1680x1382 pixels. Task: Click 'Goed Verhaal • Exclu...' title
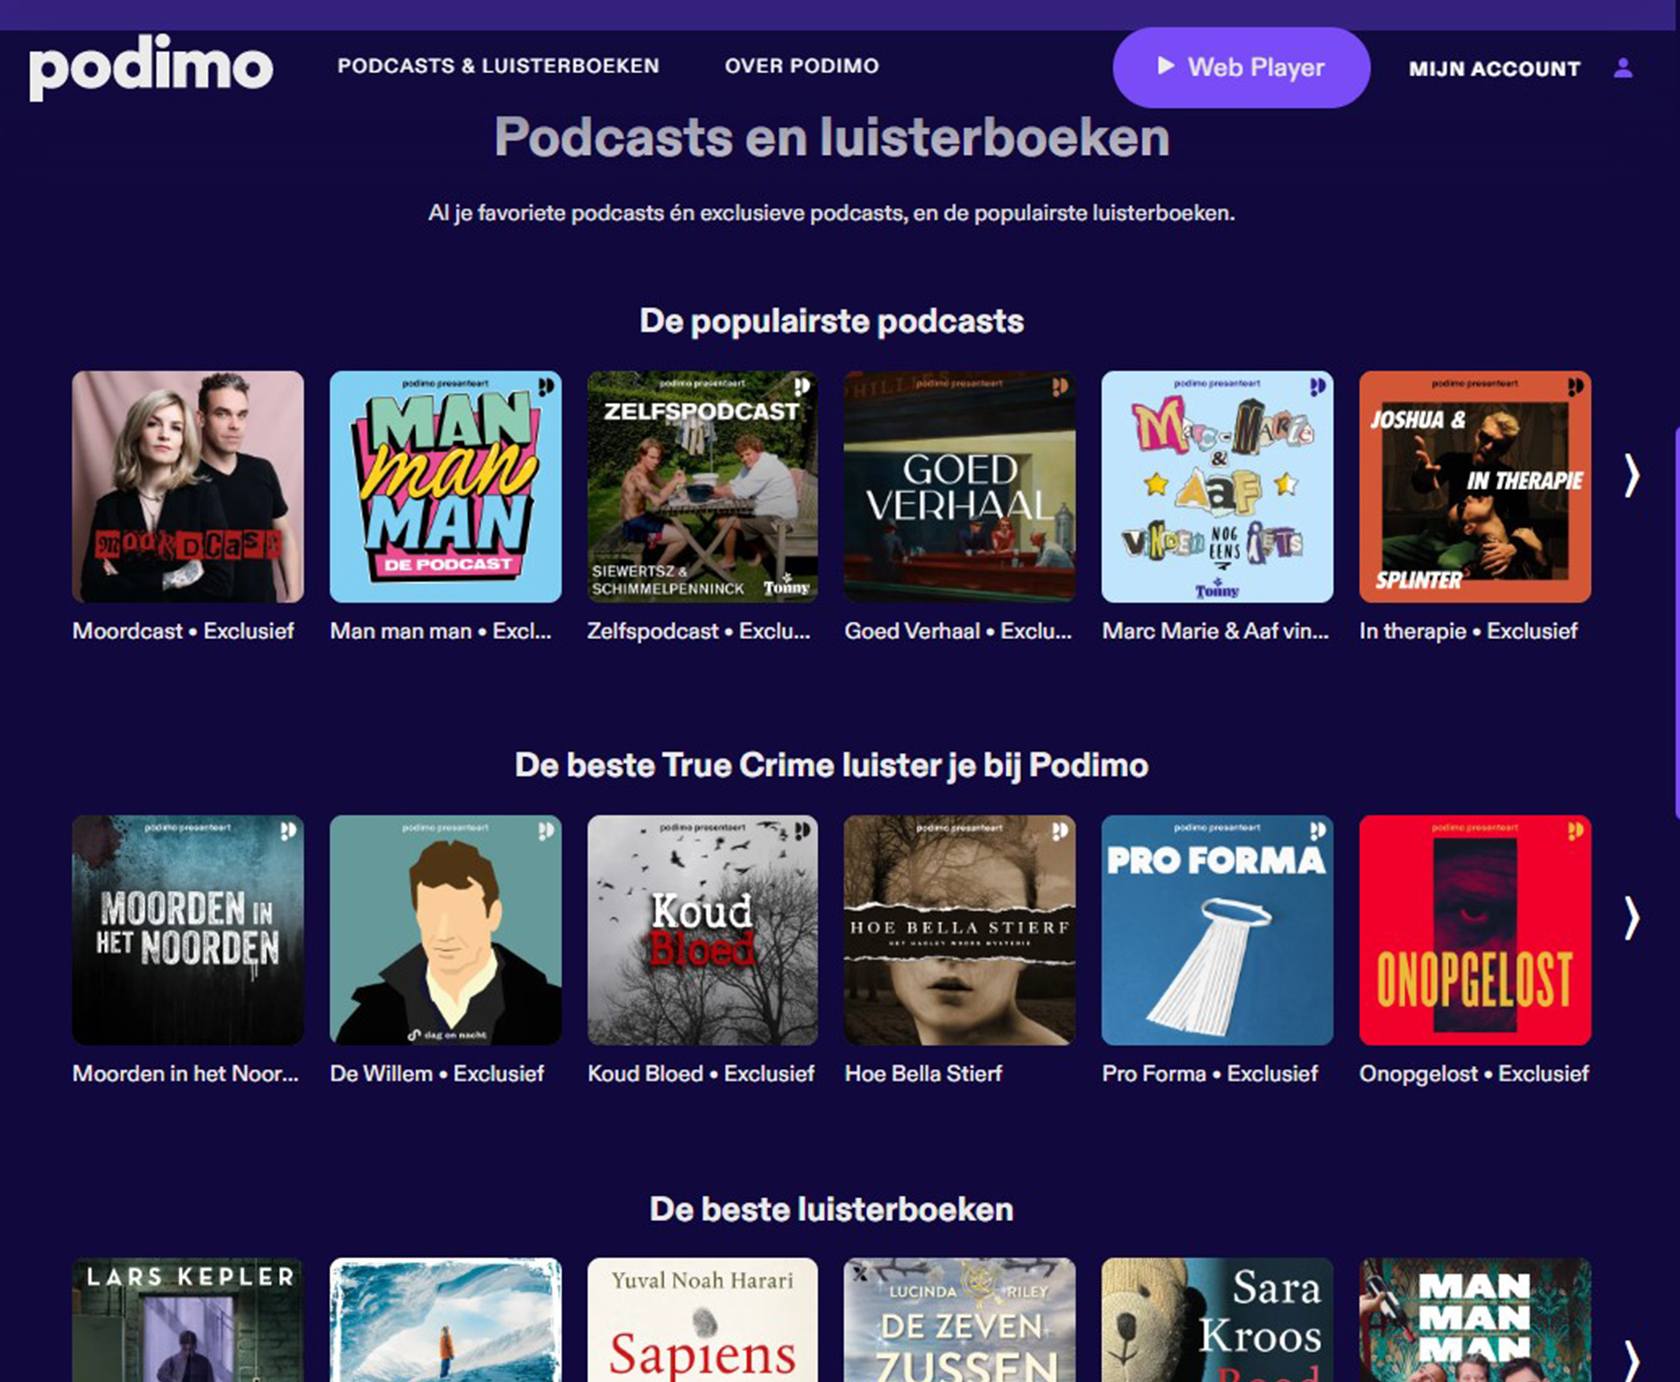pyautogui.click(x=958, y=631)
